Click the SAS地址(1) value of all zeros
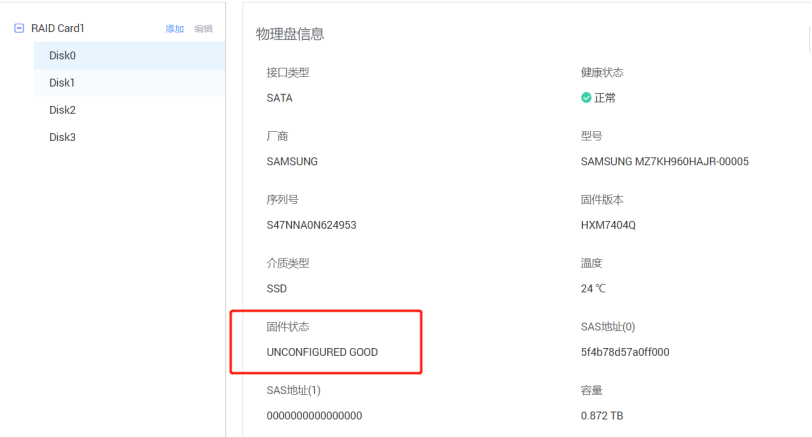 click(x=314, y=415)
